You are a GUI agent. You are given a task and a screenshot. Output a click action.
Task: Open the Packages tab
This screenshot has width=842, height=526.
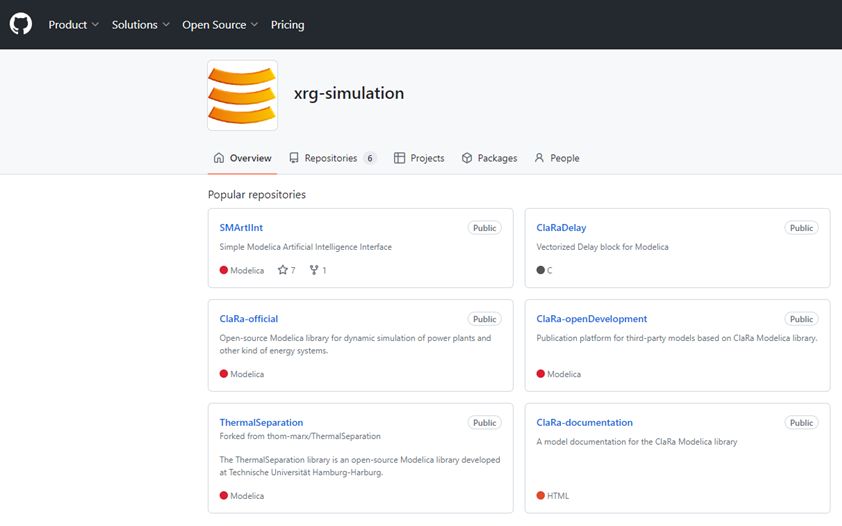click(489, 158)
